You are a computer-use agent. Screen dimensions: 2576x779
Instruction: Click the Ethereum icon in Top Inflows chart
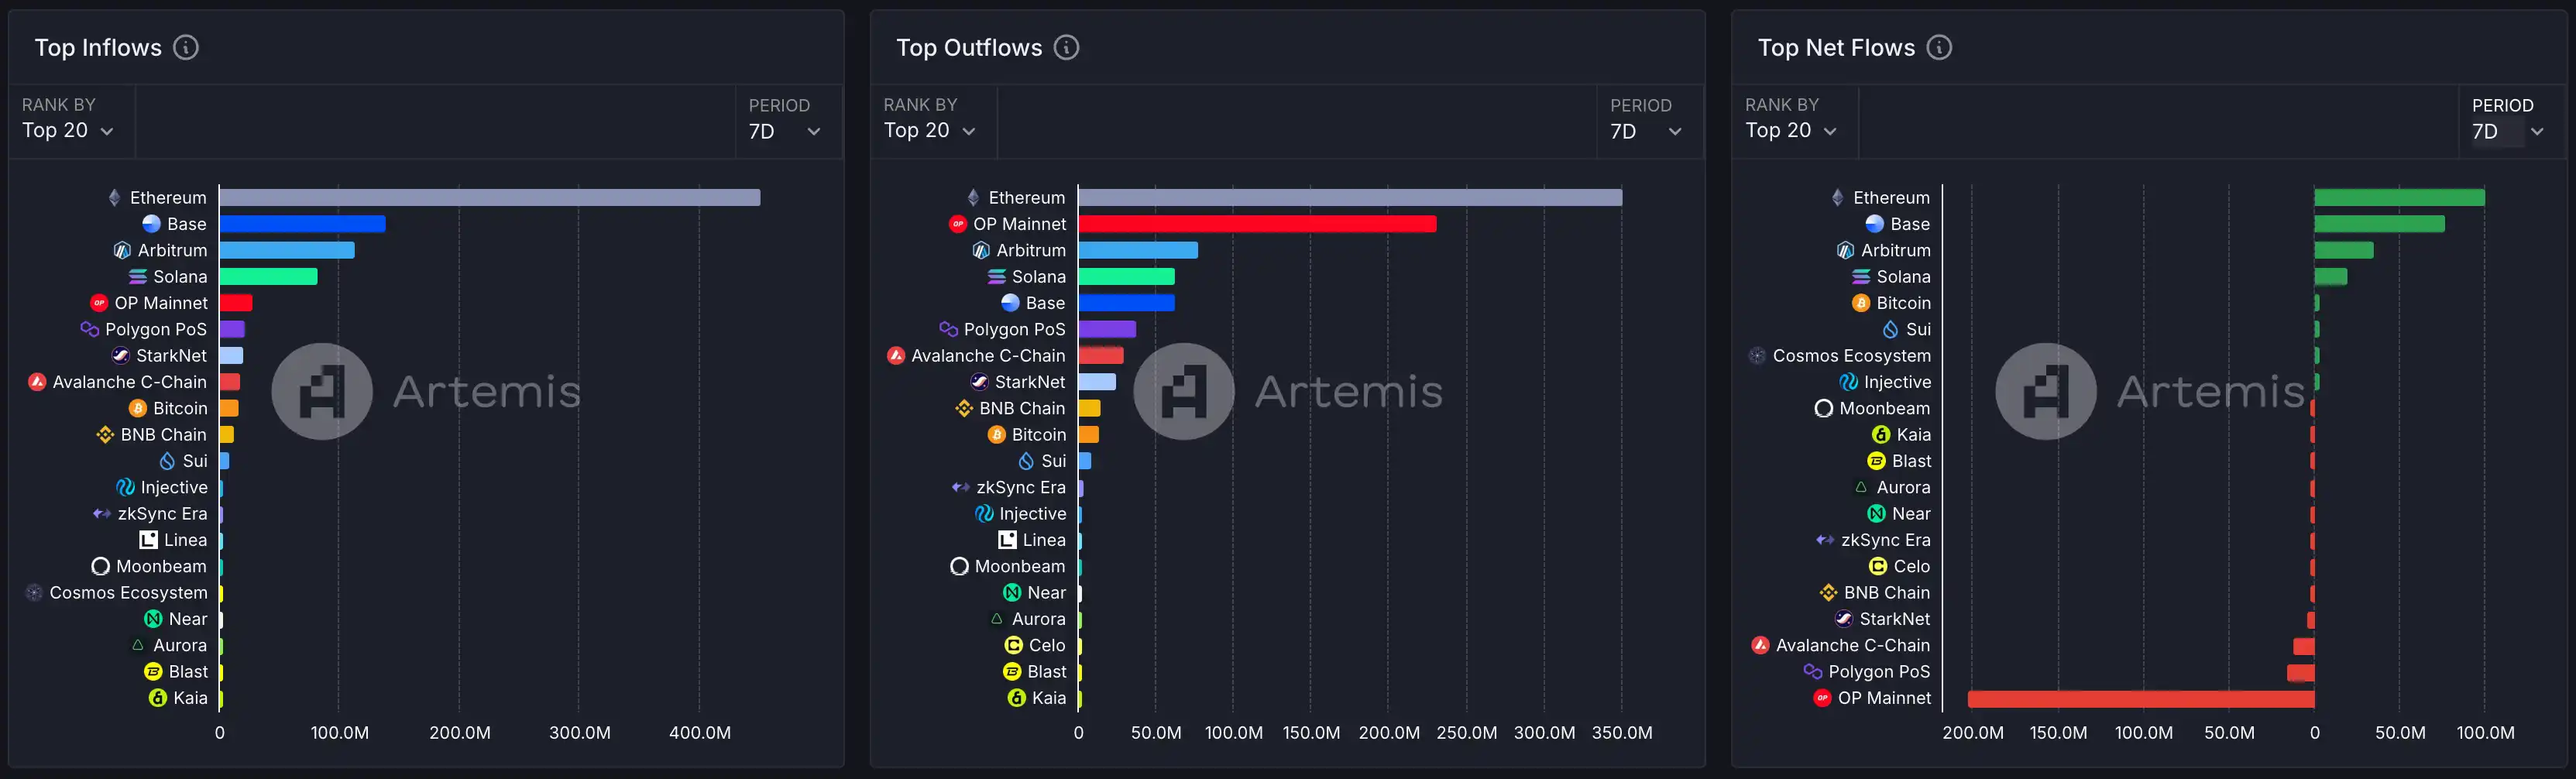pos(115,198)
